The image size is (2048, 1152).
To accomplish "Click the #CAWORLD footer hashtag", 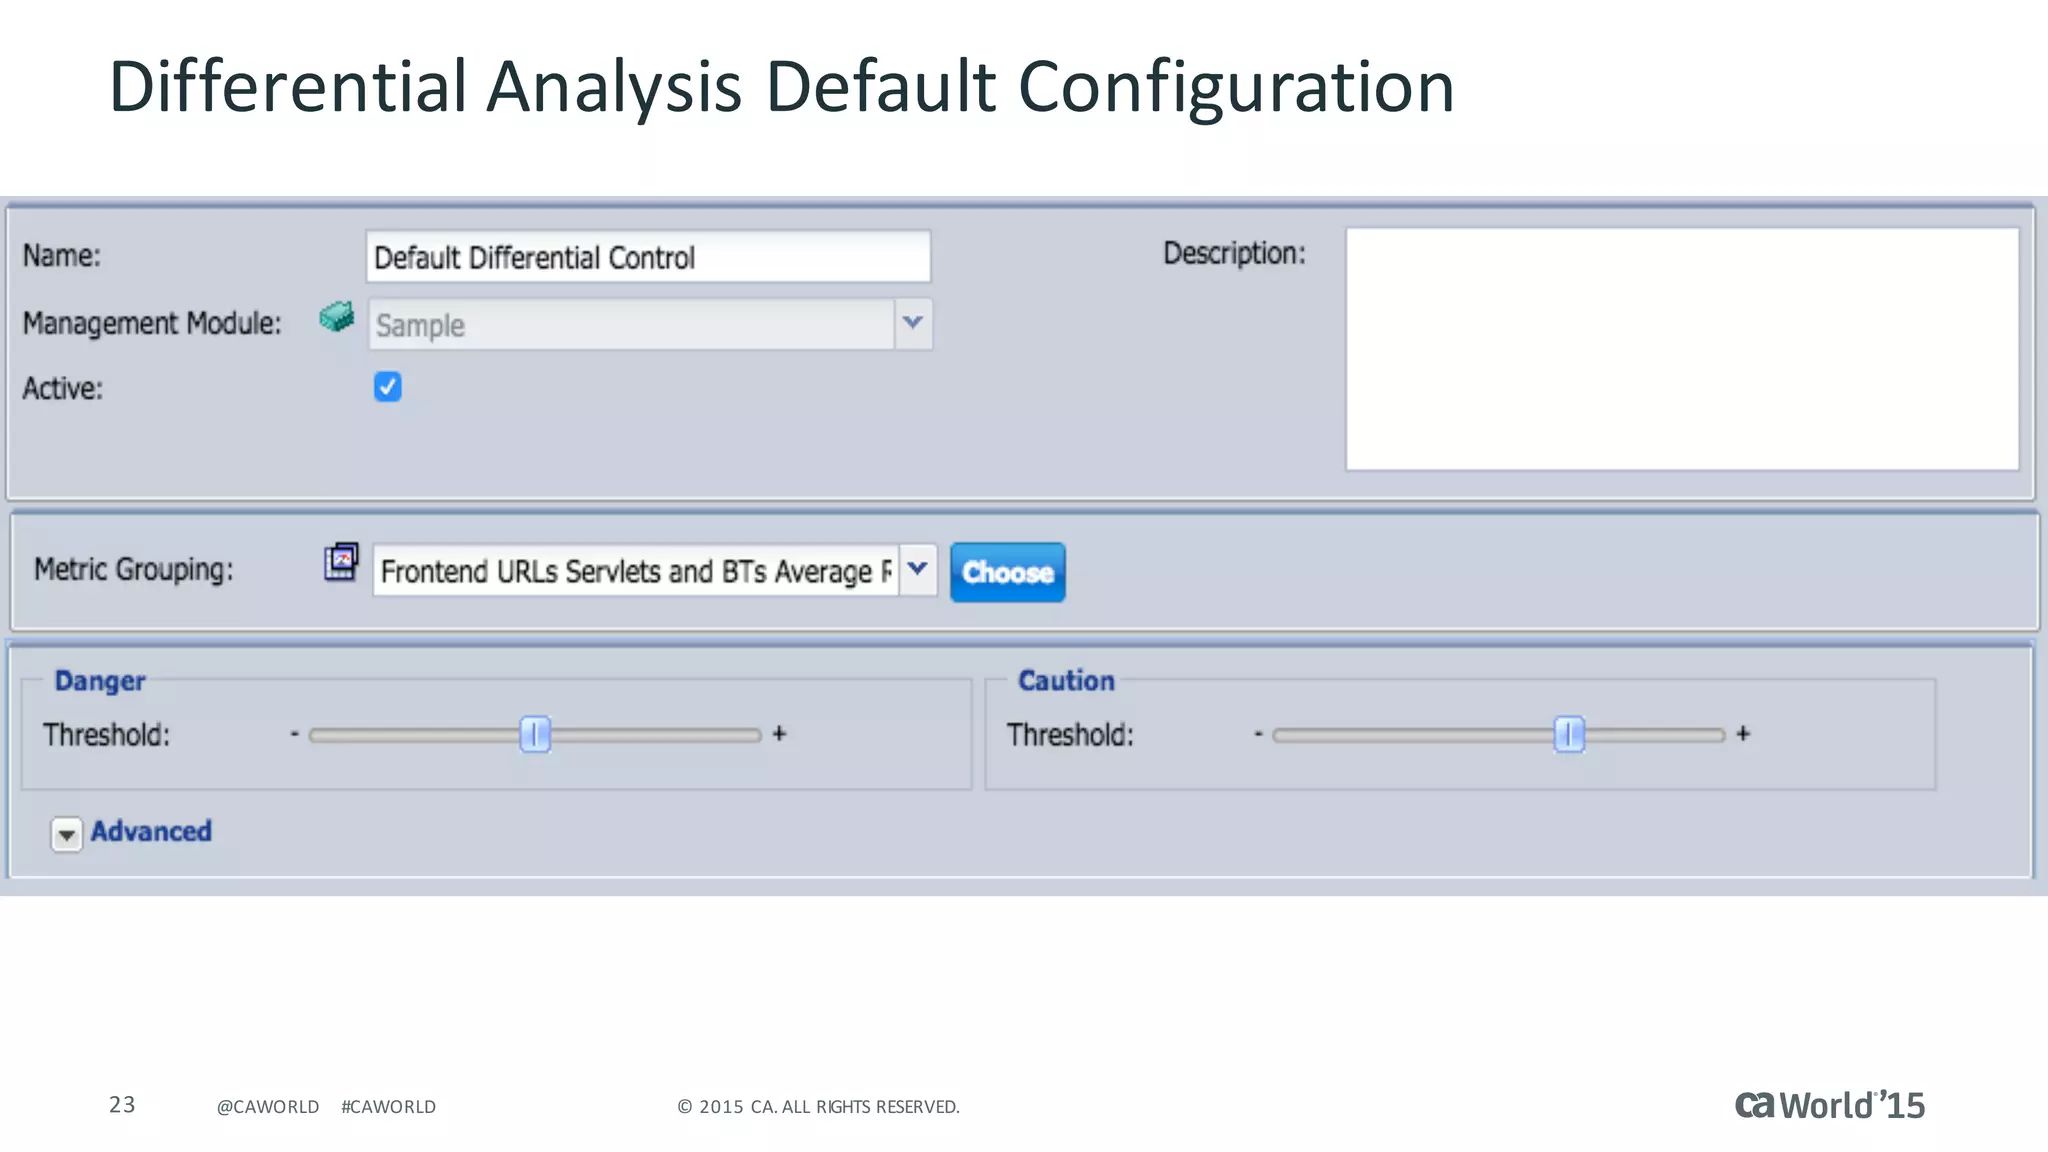I will [388, 1107].
